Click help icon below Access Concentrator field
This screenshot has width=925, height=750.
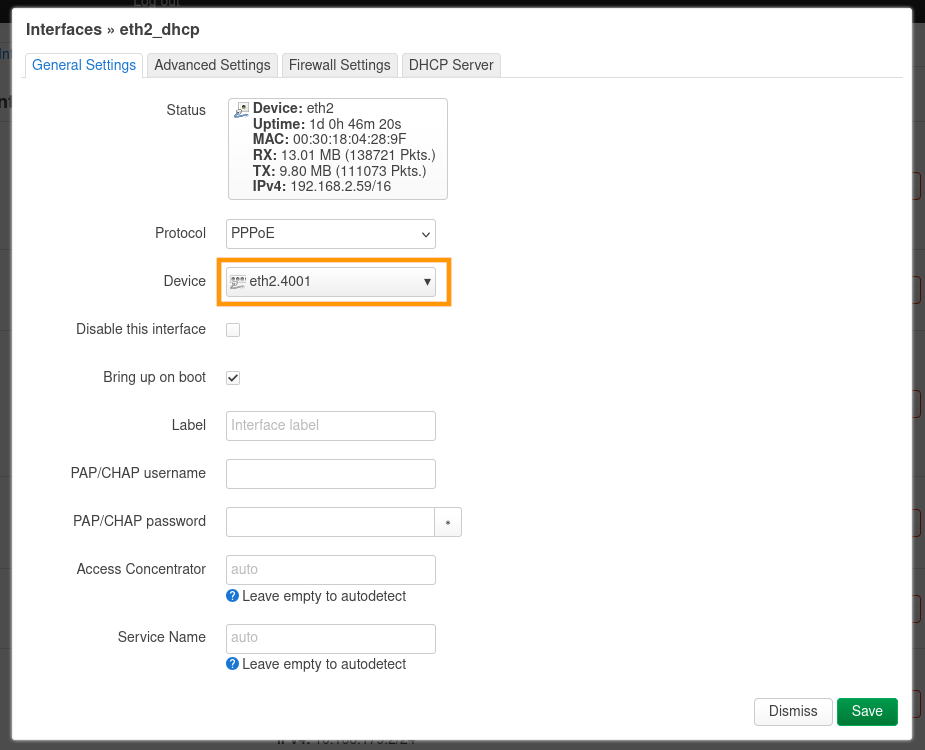(x=232, y=596)
